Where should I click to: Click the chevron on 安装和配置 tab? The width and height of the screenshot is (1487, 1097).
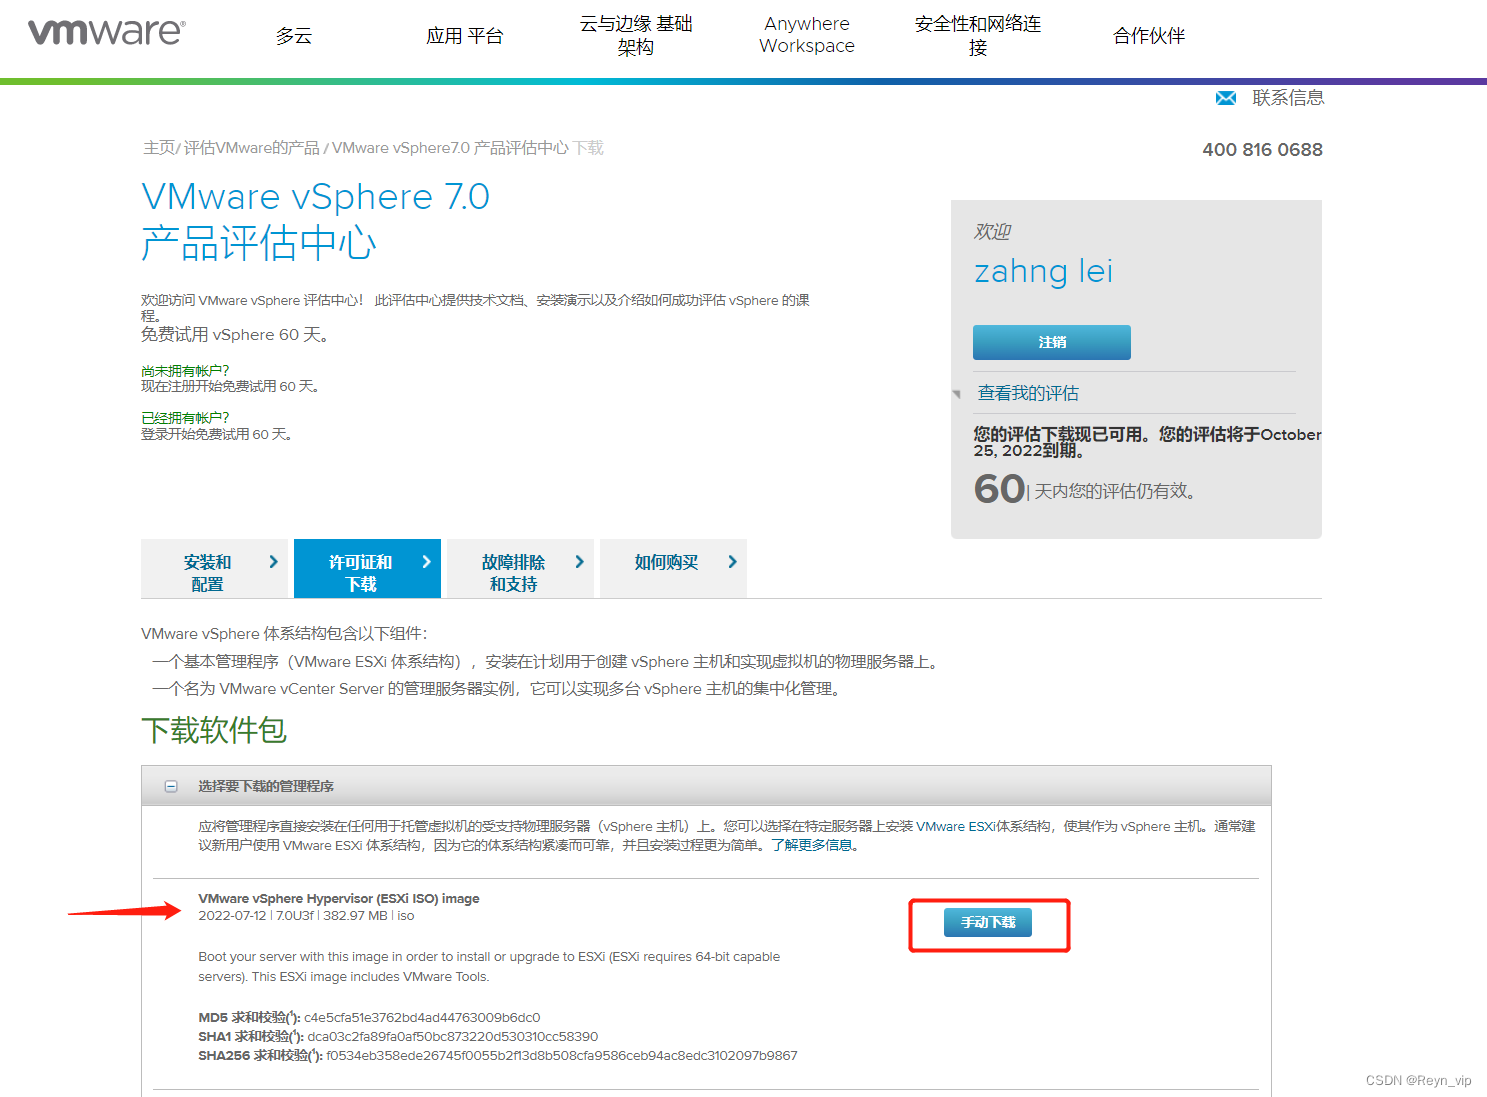[x=274, y=562]
